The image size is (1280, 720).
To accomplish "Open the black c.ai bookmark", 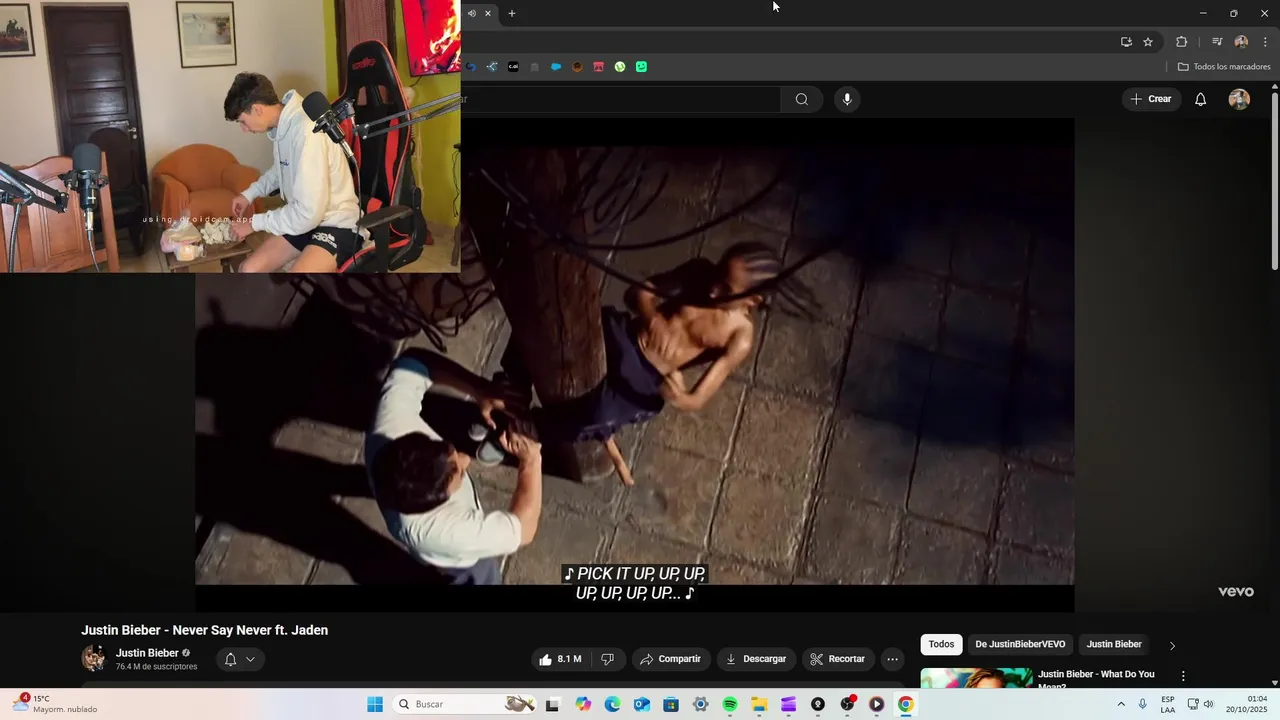I will (x=513, y=67).
